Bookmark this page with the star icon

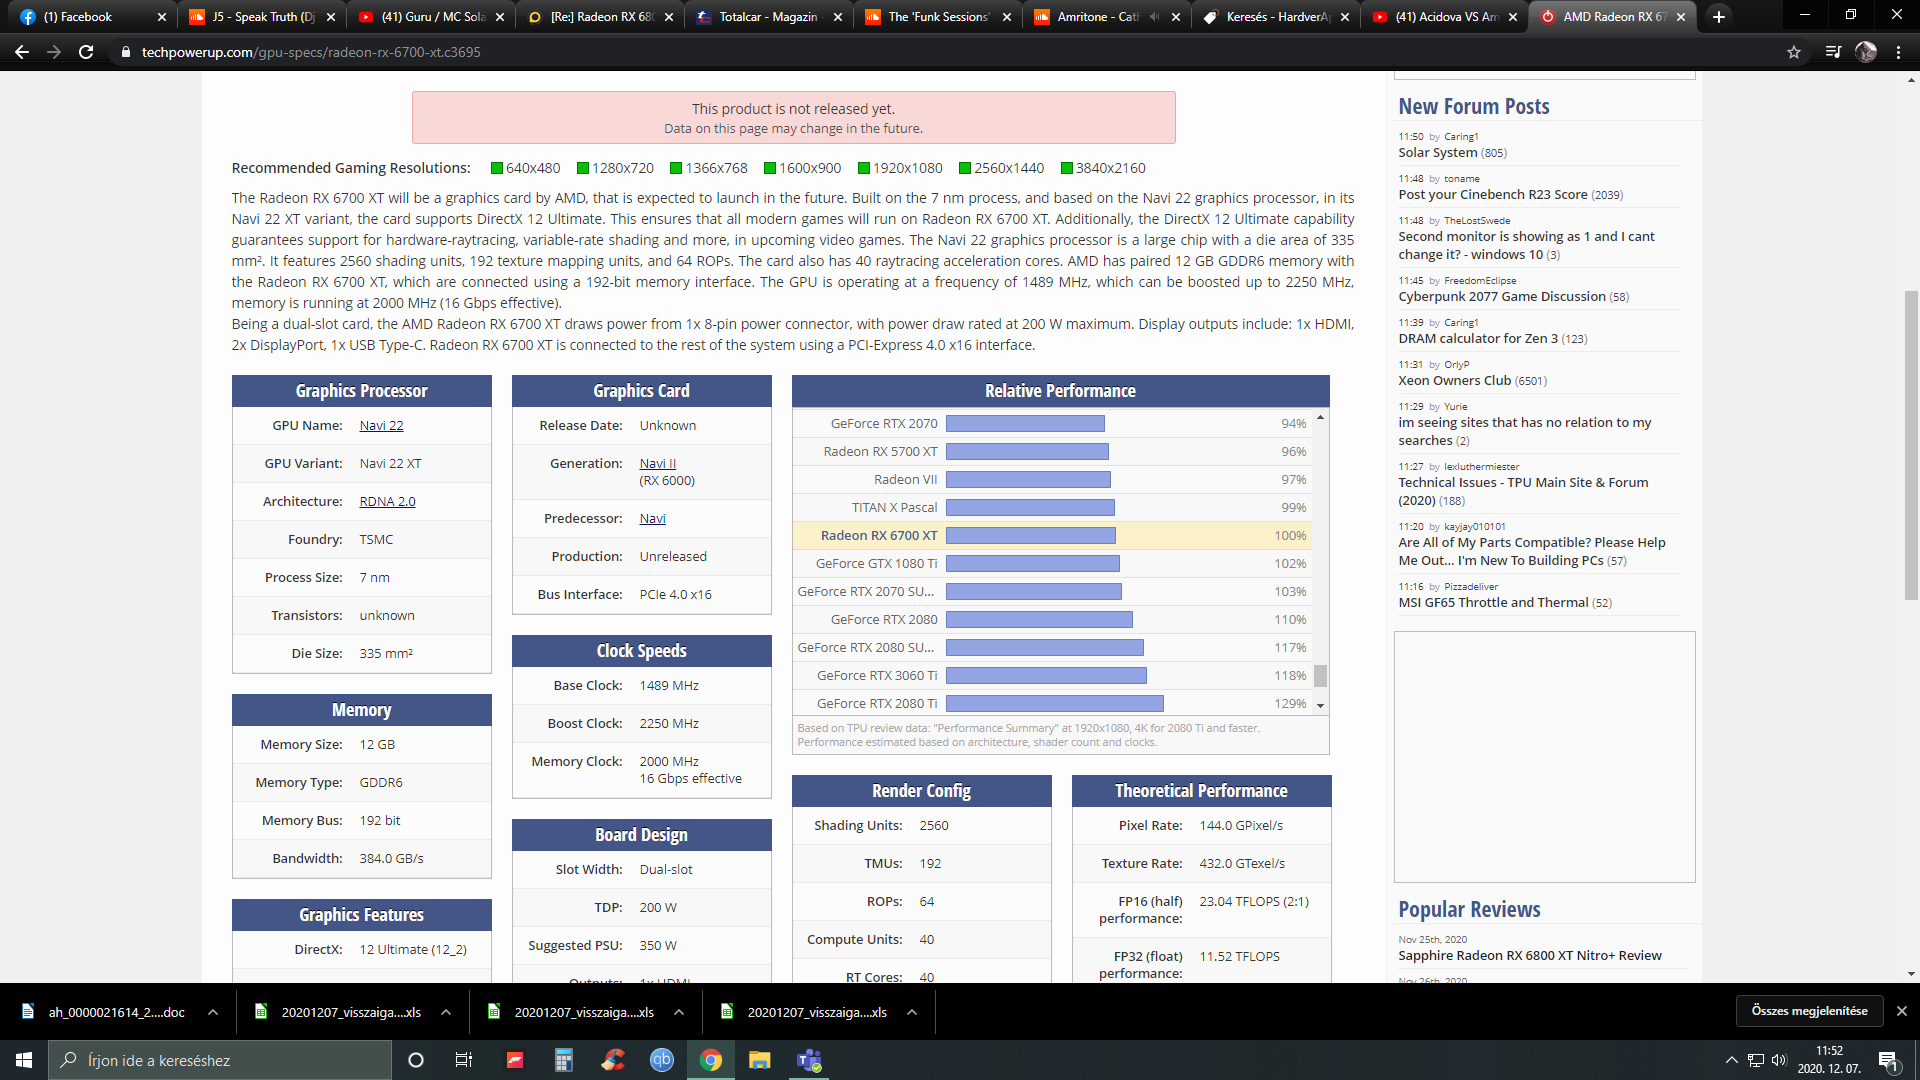pyautogui.click(x=1794, y=52)
